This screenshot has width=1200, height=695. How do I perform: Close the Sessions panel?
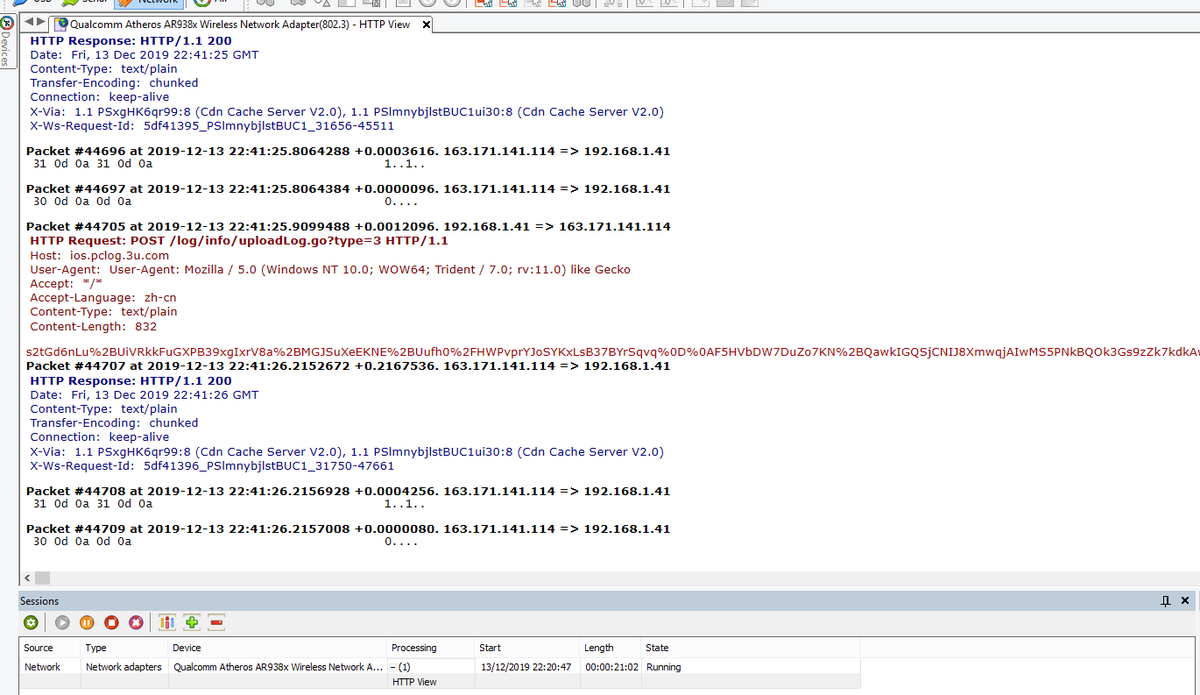[1185, 601]
